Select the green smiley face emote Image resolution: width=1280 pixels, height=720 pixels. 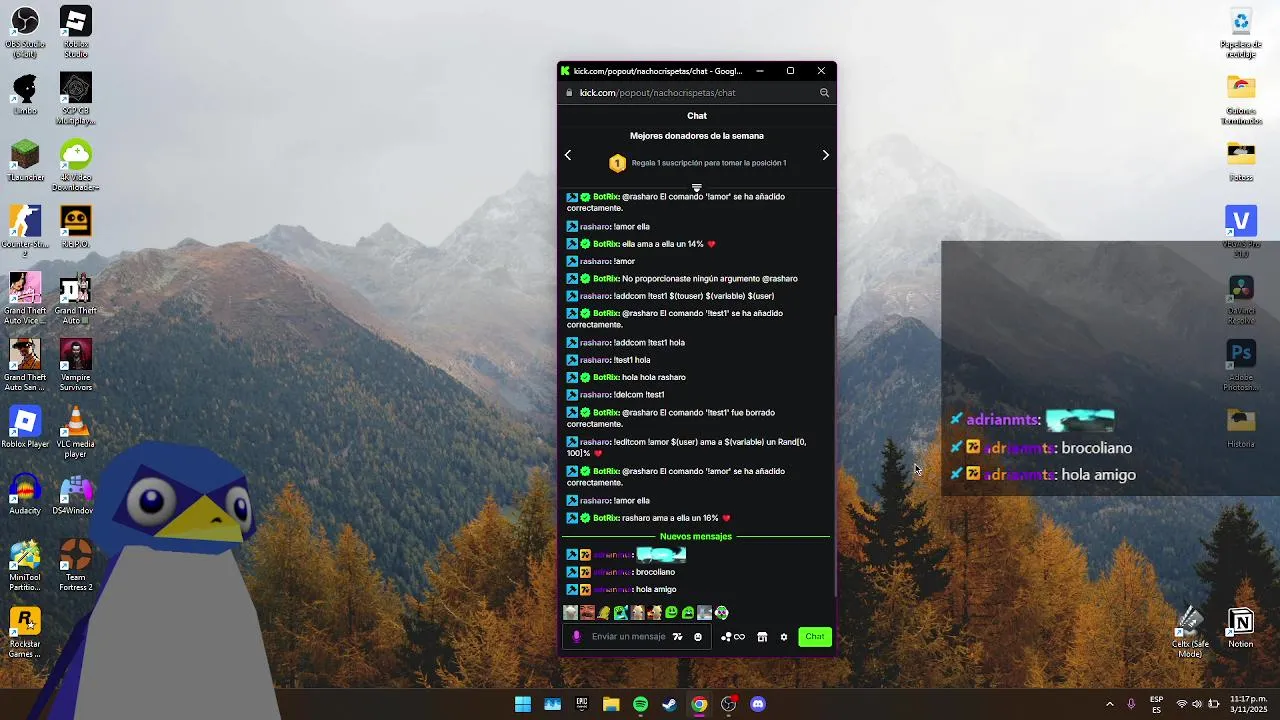(671, 613)
